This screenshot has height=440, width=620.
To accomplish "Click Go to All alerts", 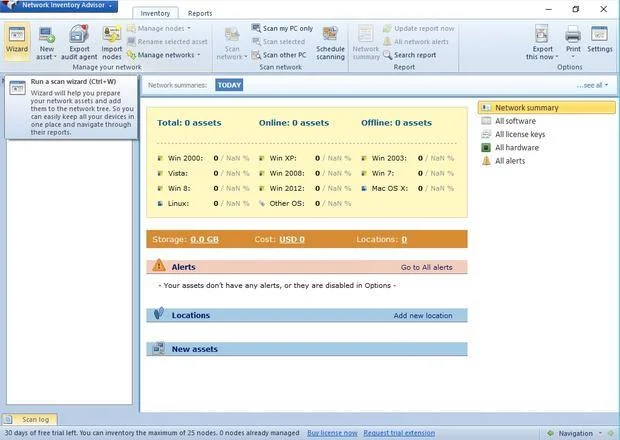I will coord(426,267).
